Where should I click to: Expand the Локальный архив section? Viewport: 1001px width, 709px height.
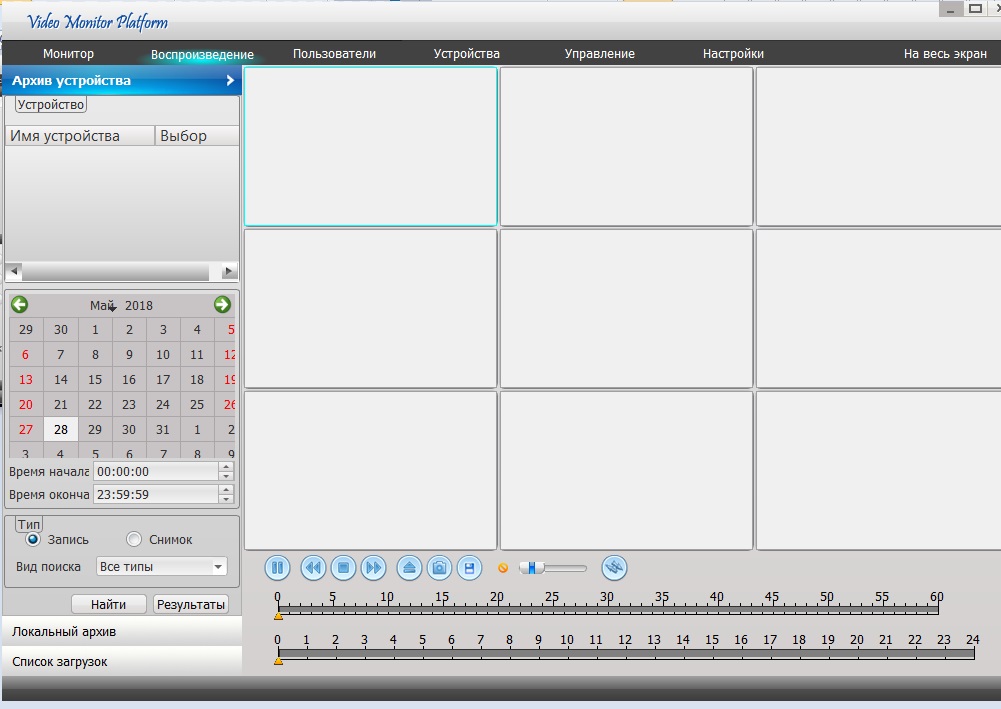(x=122, y=632)
